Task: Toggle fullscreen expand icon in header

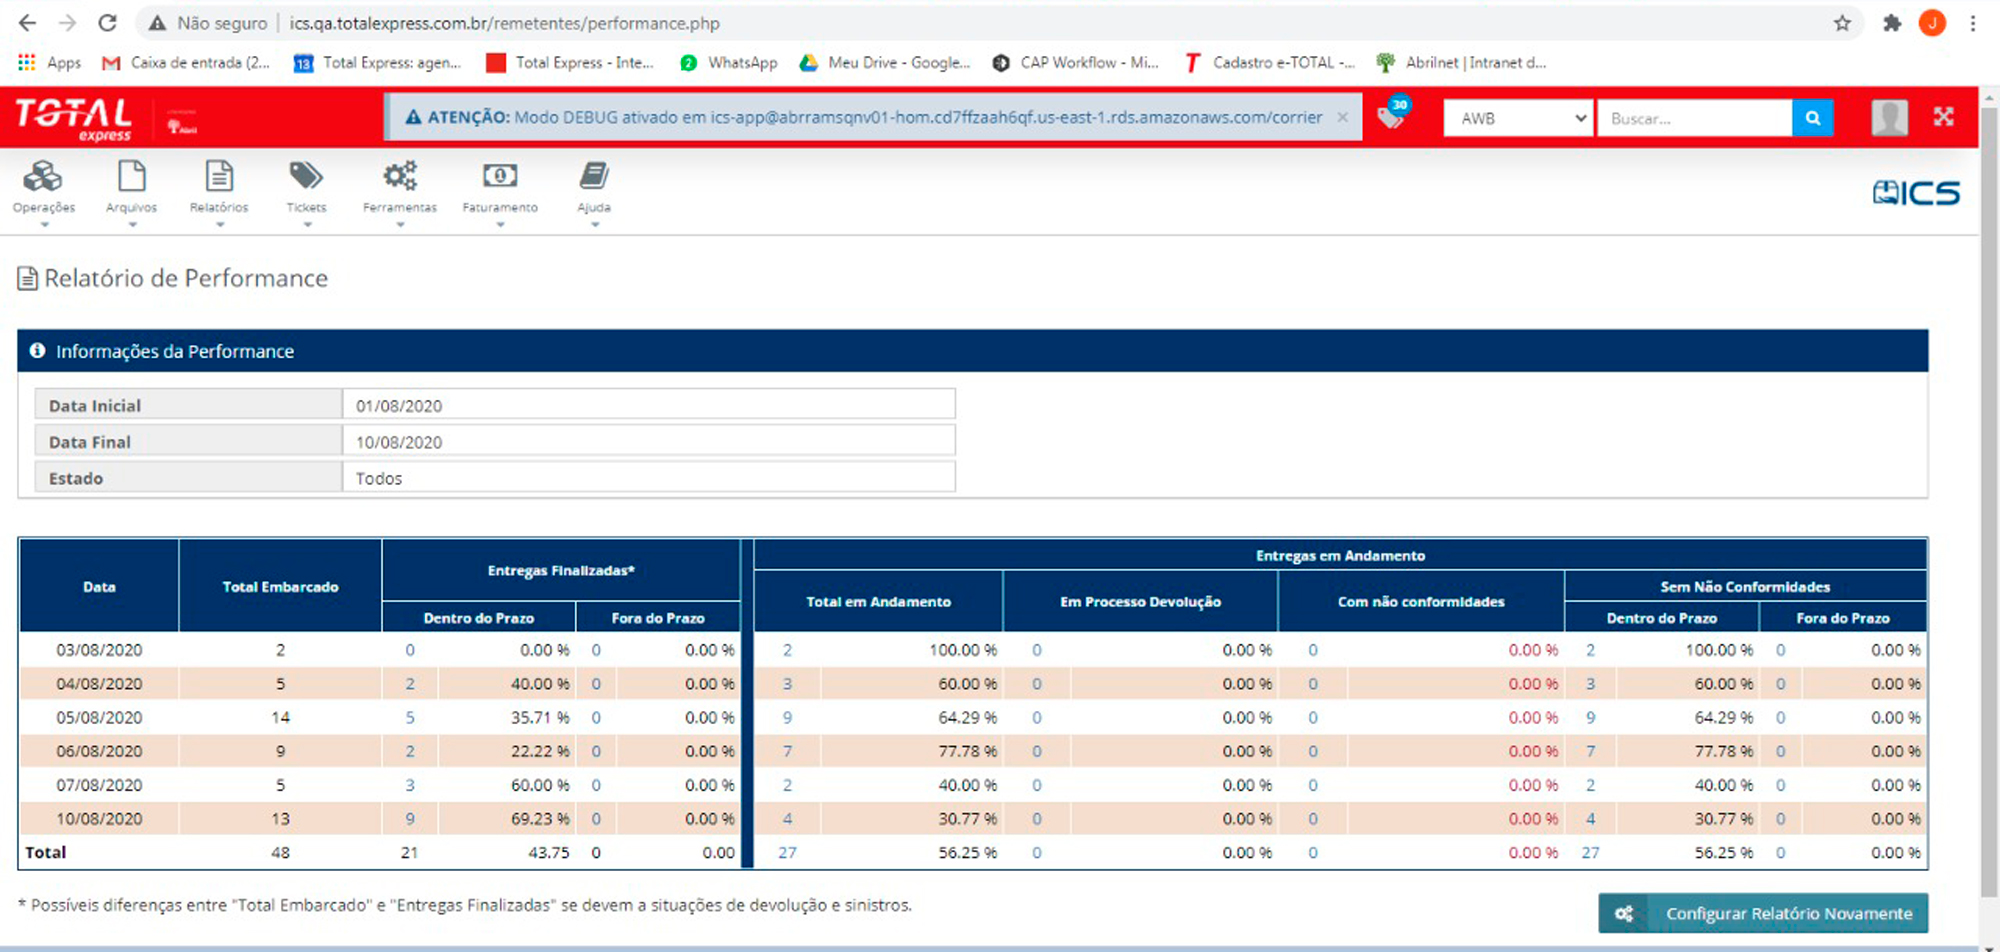Action: click(1944, 117)
